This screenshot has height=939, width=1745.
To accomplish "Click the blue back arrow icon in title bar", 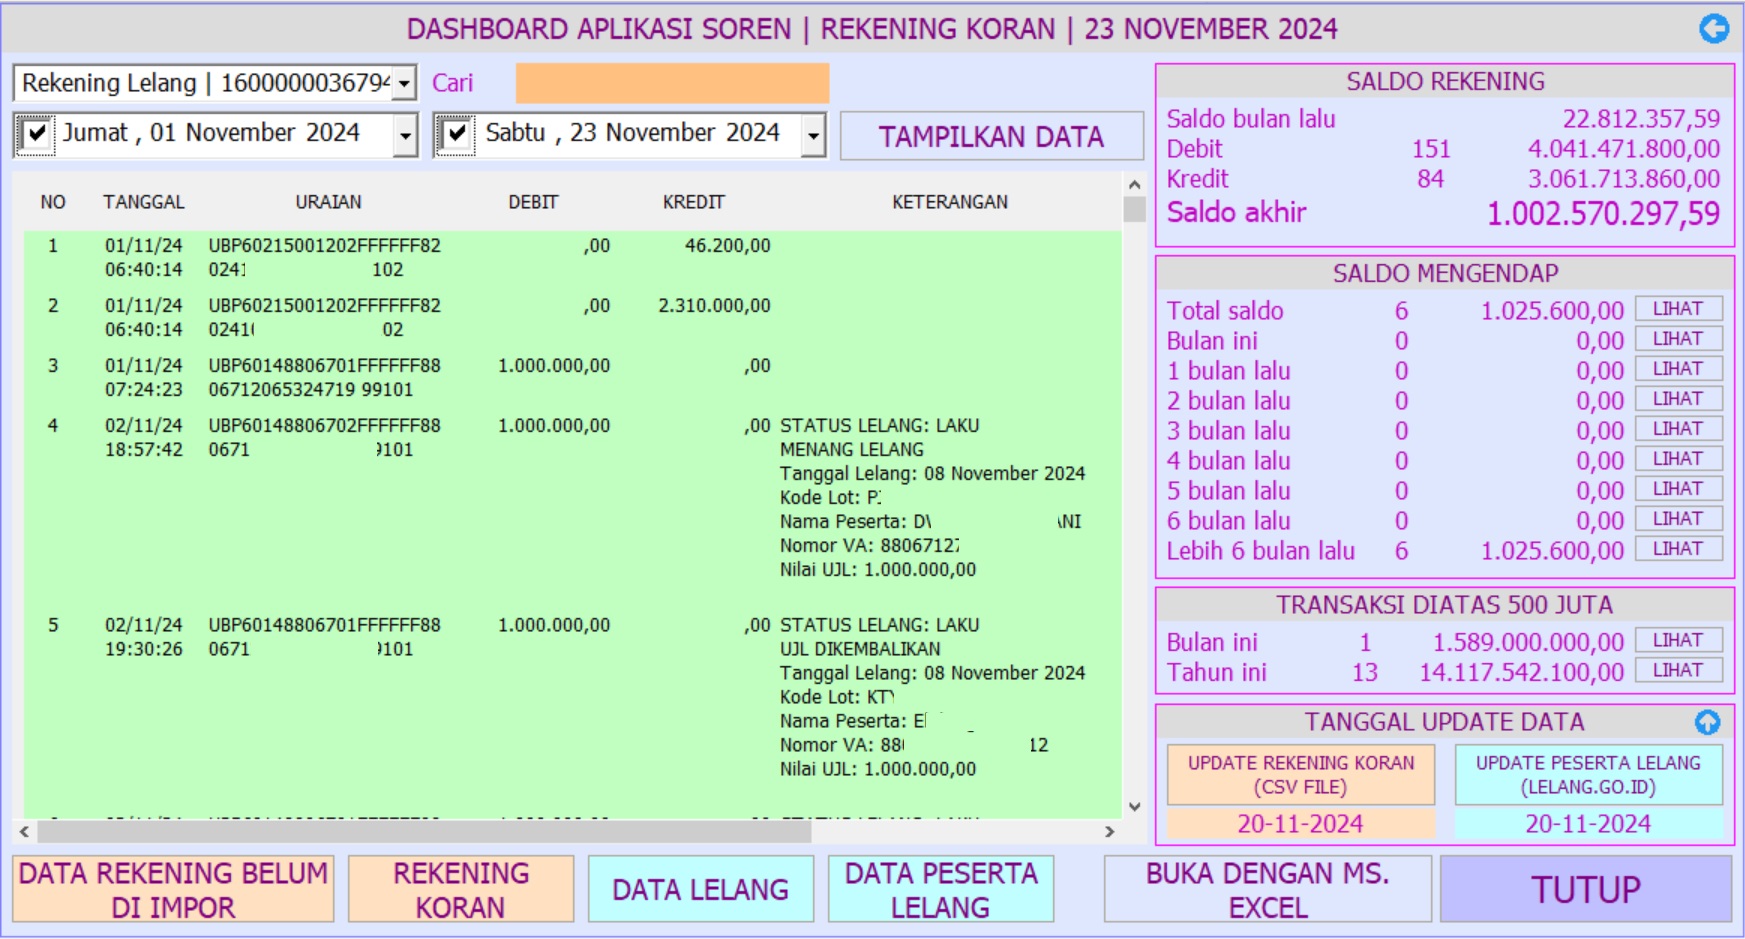I will pos(1714,29).
